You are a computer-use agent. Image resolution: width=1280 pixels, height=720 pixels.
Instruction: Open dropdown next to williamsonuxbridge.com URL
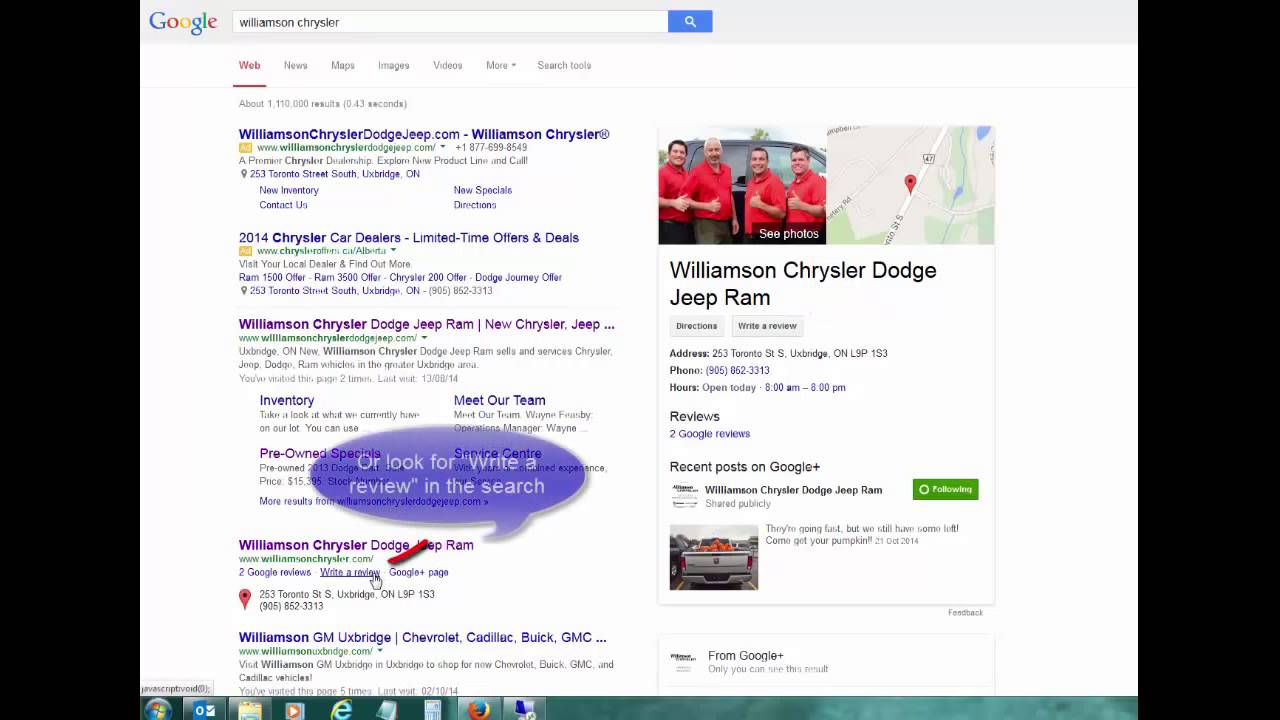[x=380, y=651]
